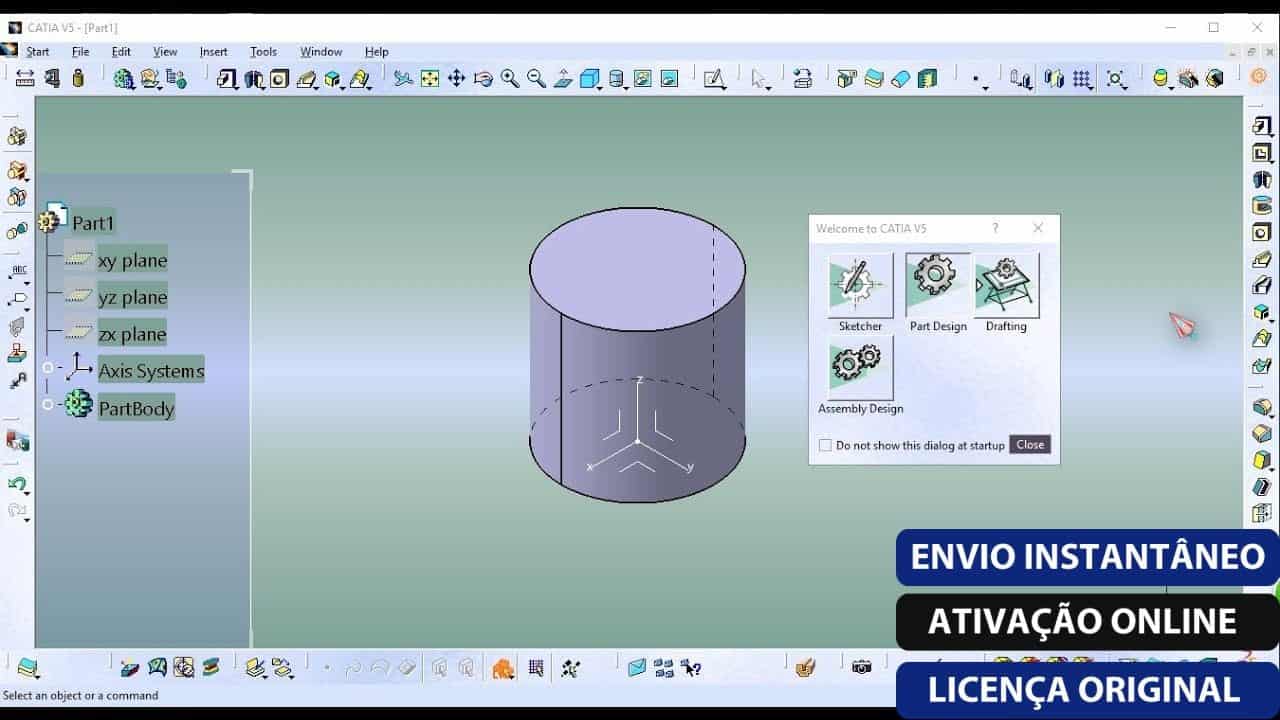Click the Fit All In icon
The width and height of the screenshot is (1280, 720).
click(430, 79)
